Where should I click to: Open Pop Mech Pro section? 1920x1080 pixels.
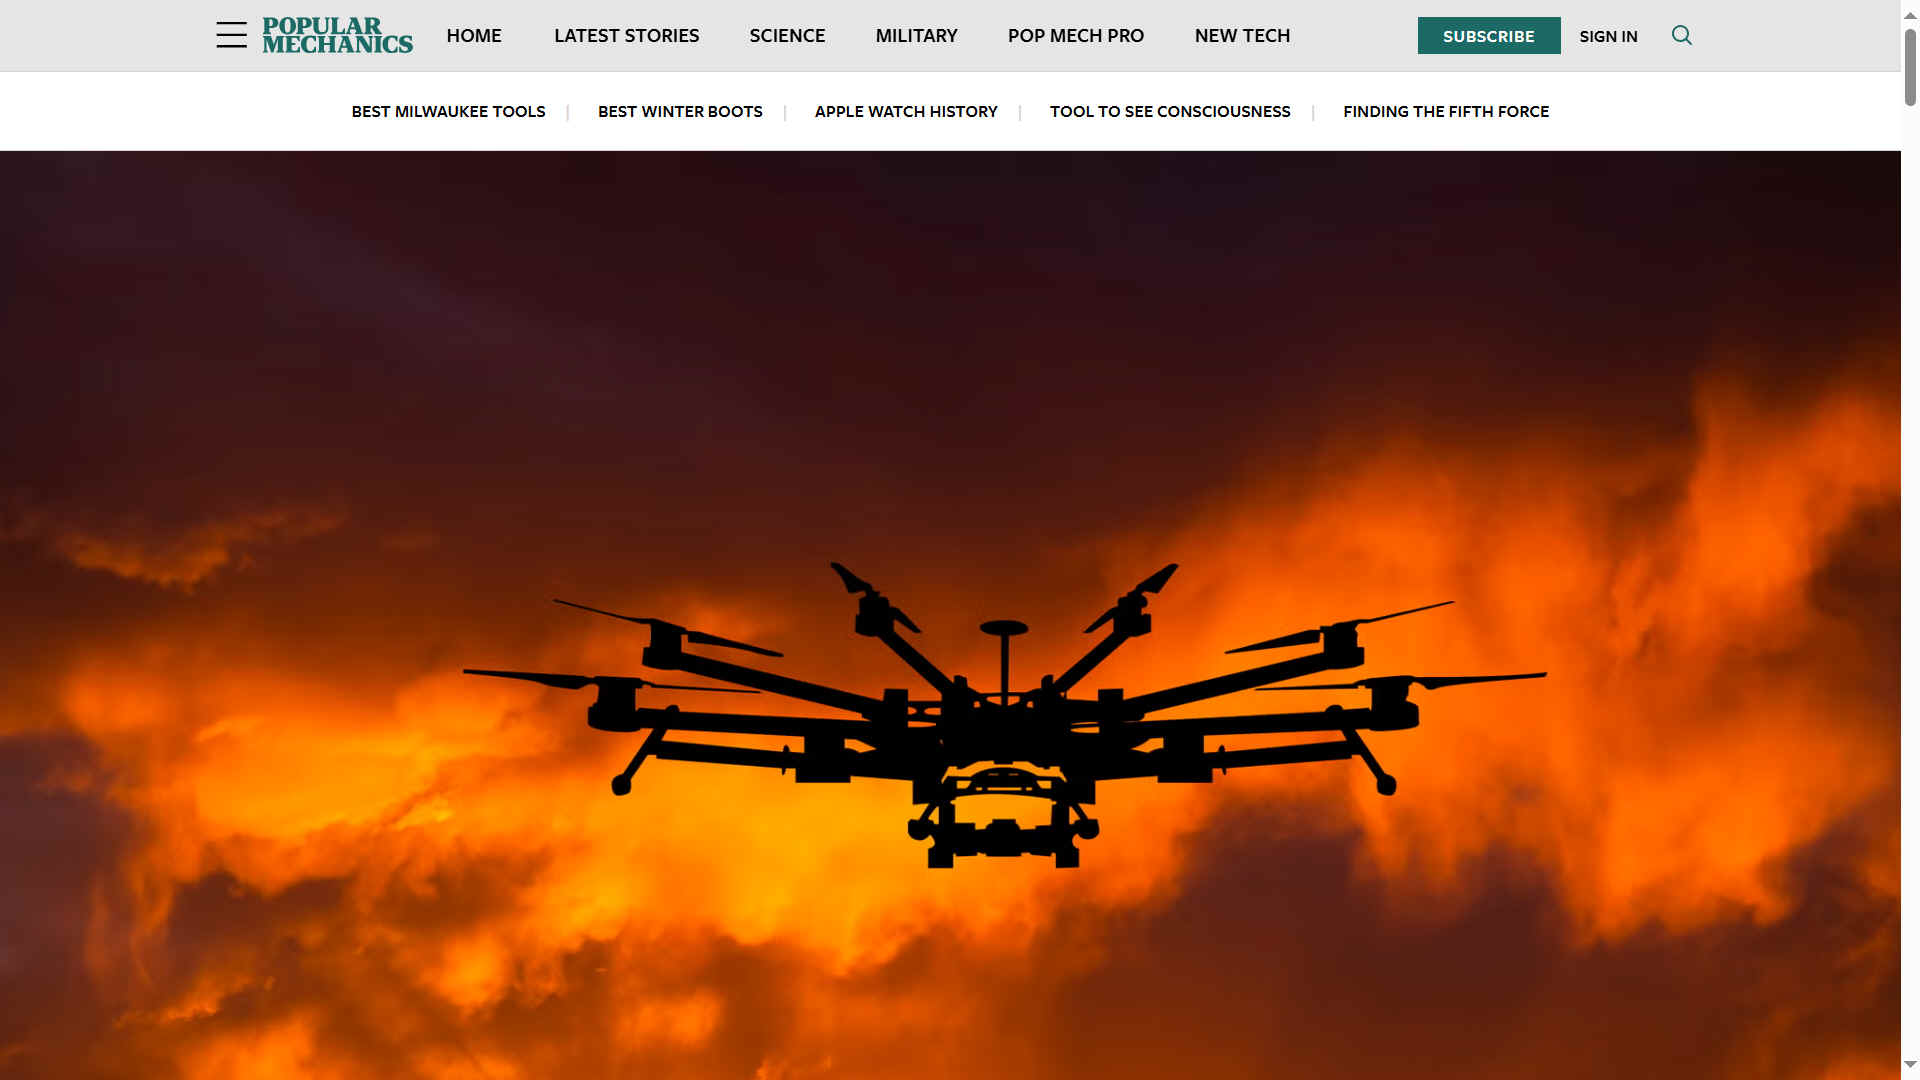click(x=1076, y=36)
